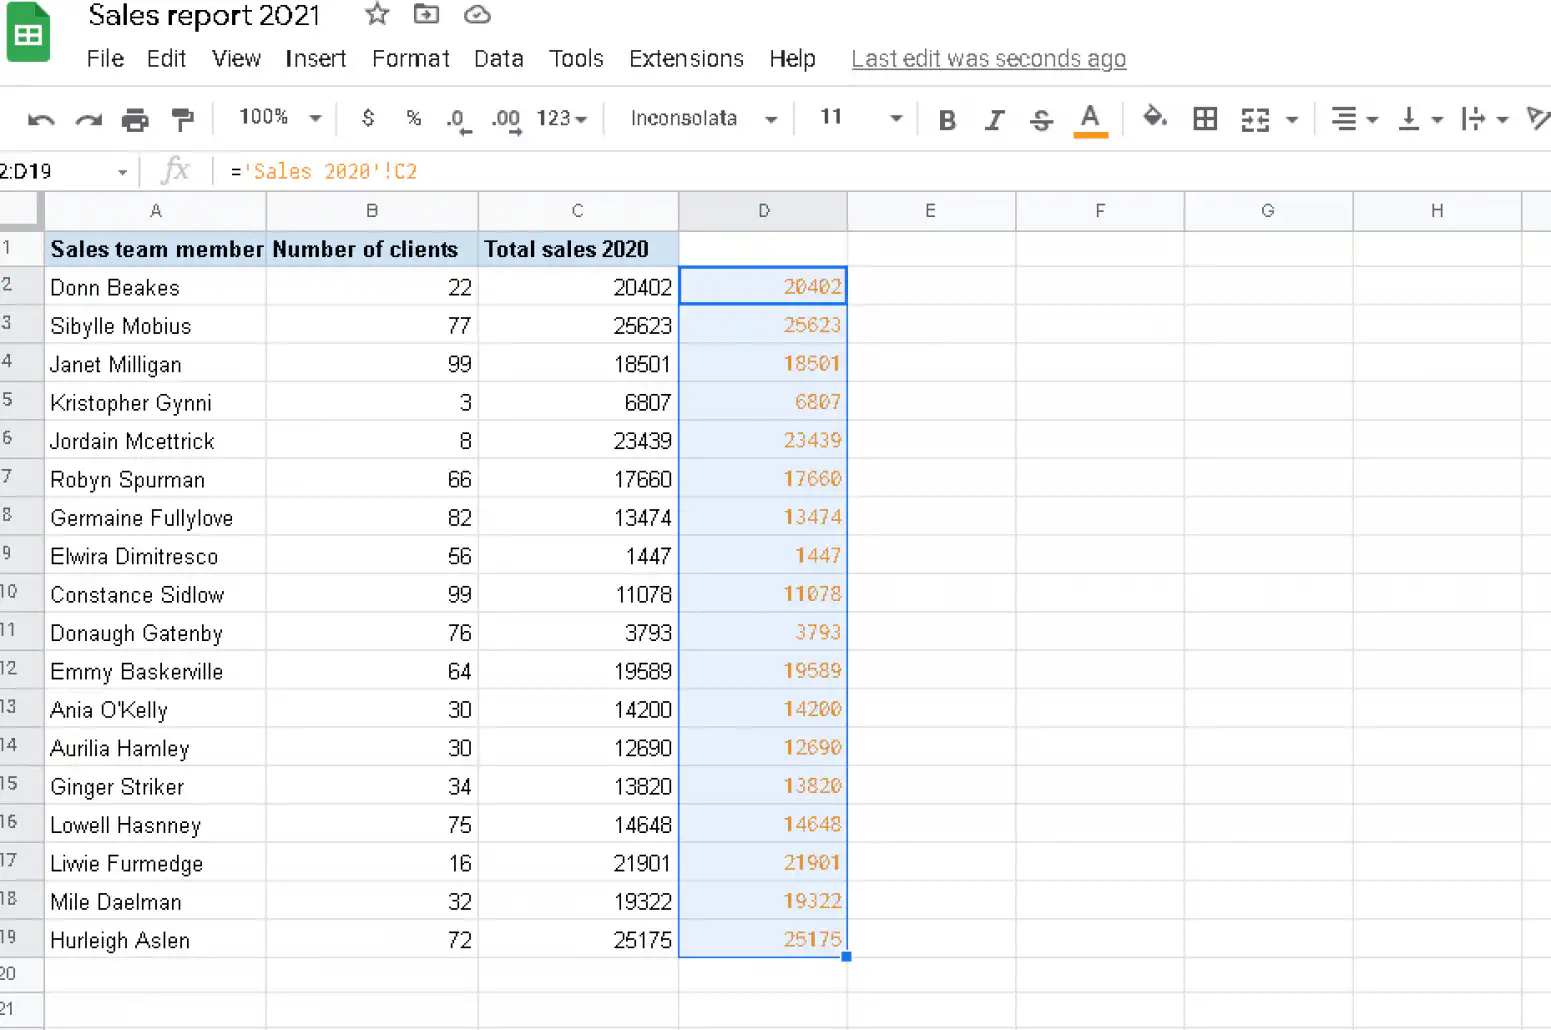Format selection as percent
This screenshot has height=1030, width=1551.
(413, 118)
